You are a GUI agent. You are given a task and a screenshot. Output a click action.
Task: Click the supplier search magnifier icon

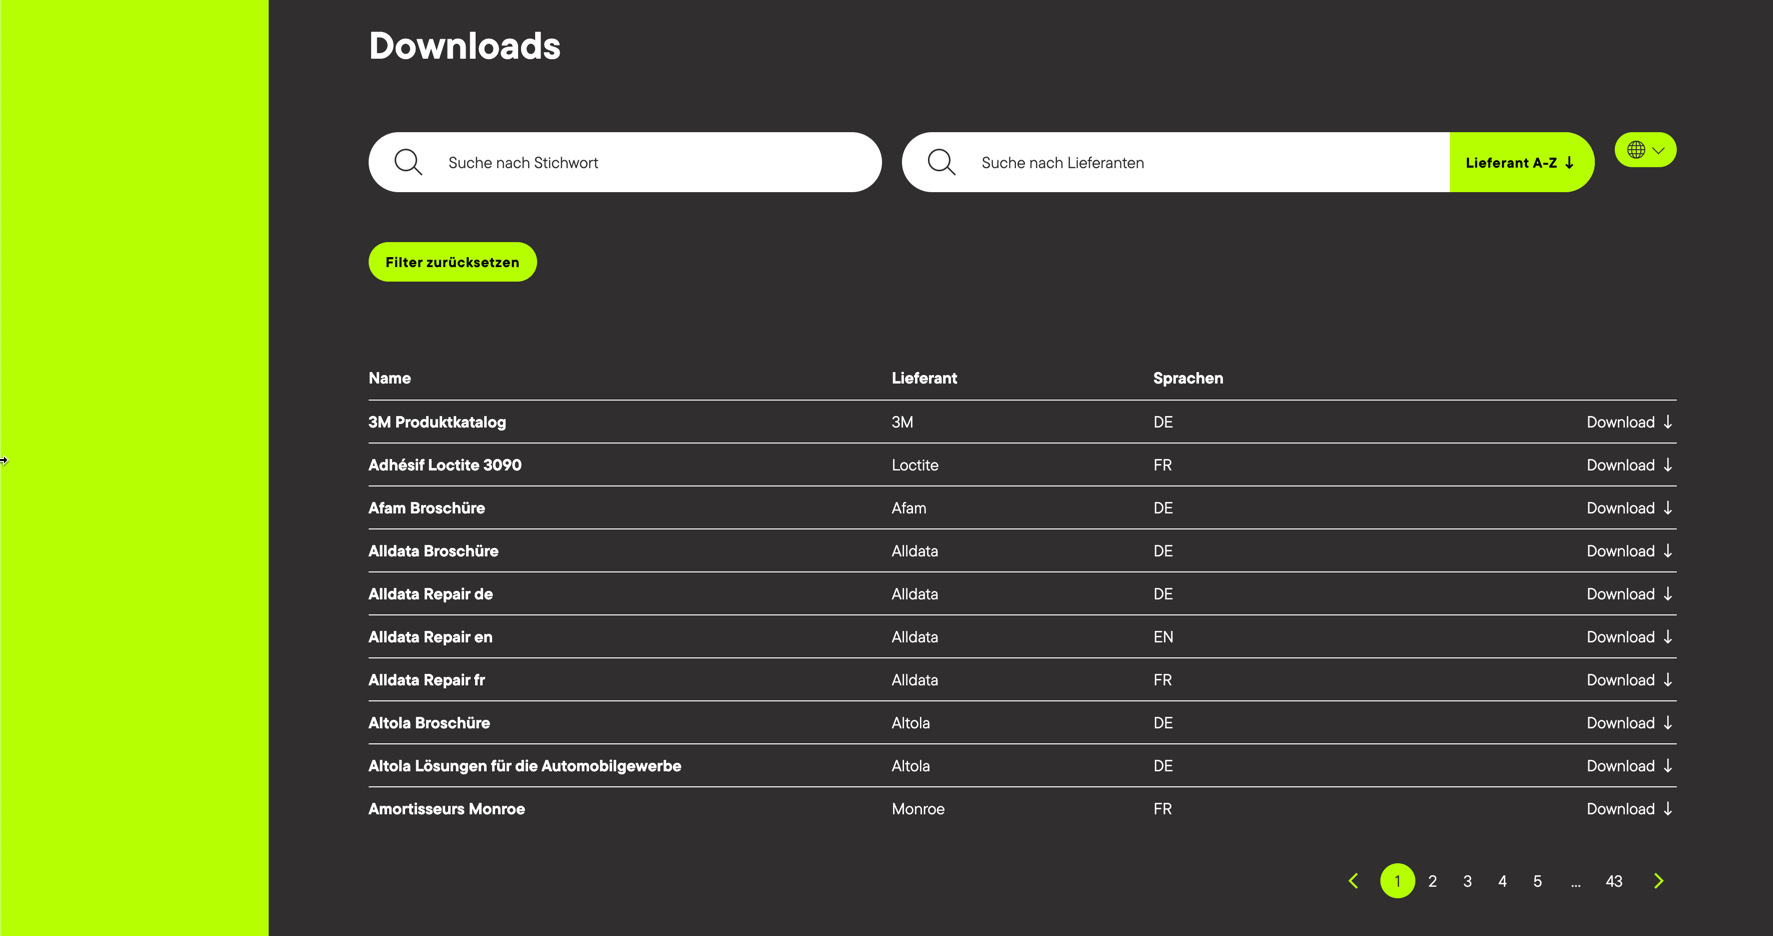point(941,162)
